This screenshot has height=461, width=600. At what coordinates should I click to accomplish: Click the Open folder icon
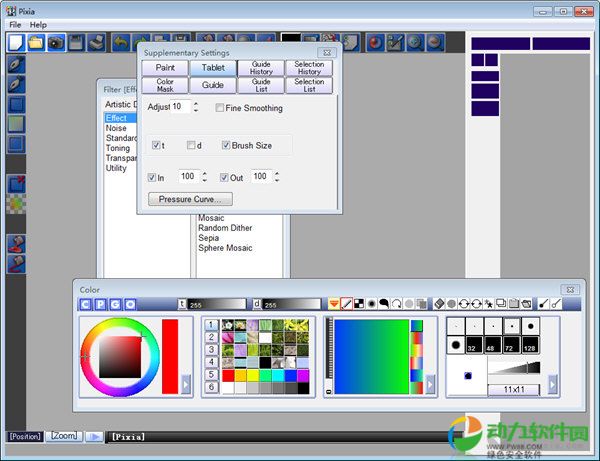pyautogui.click(x=36, y=42)
